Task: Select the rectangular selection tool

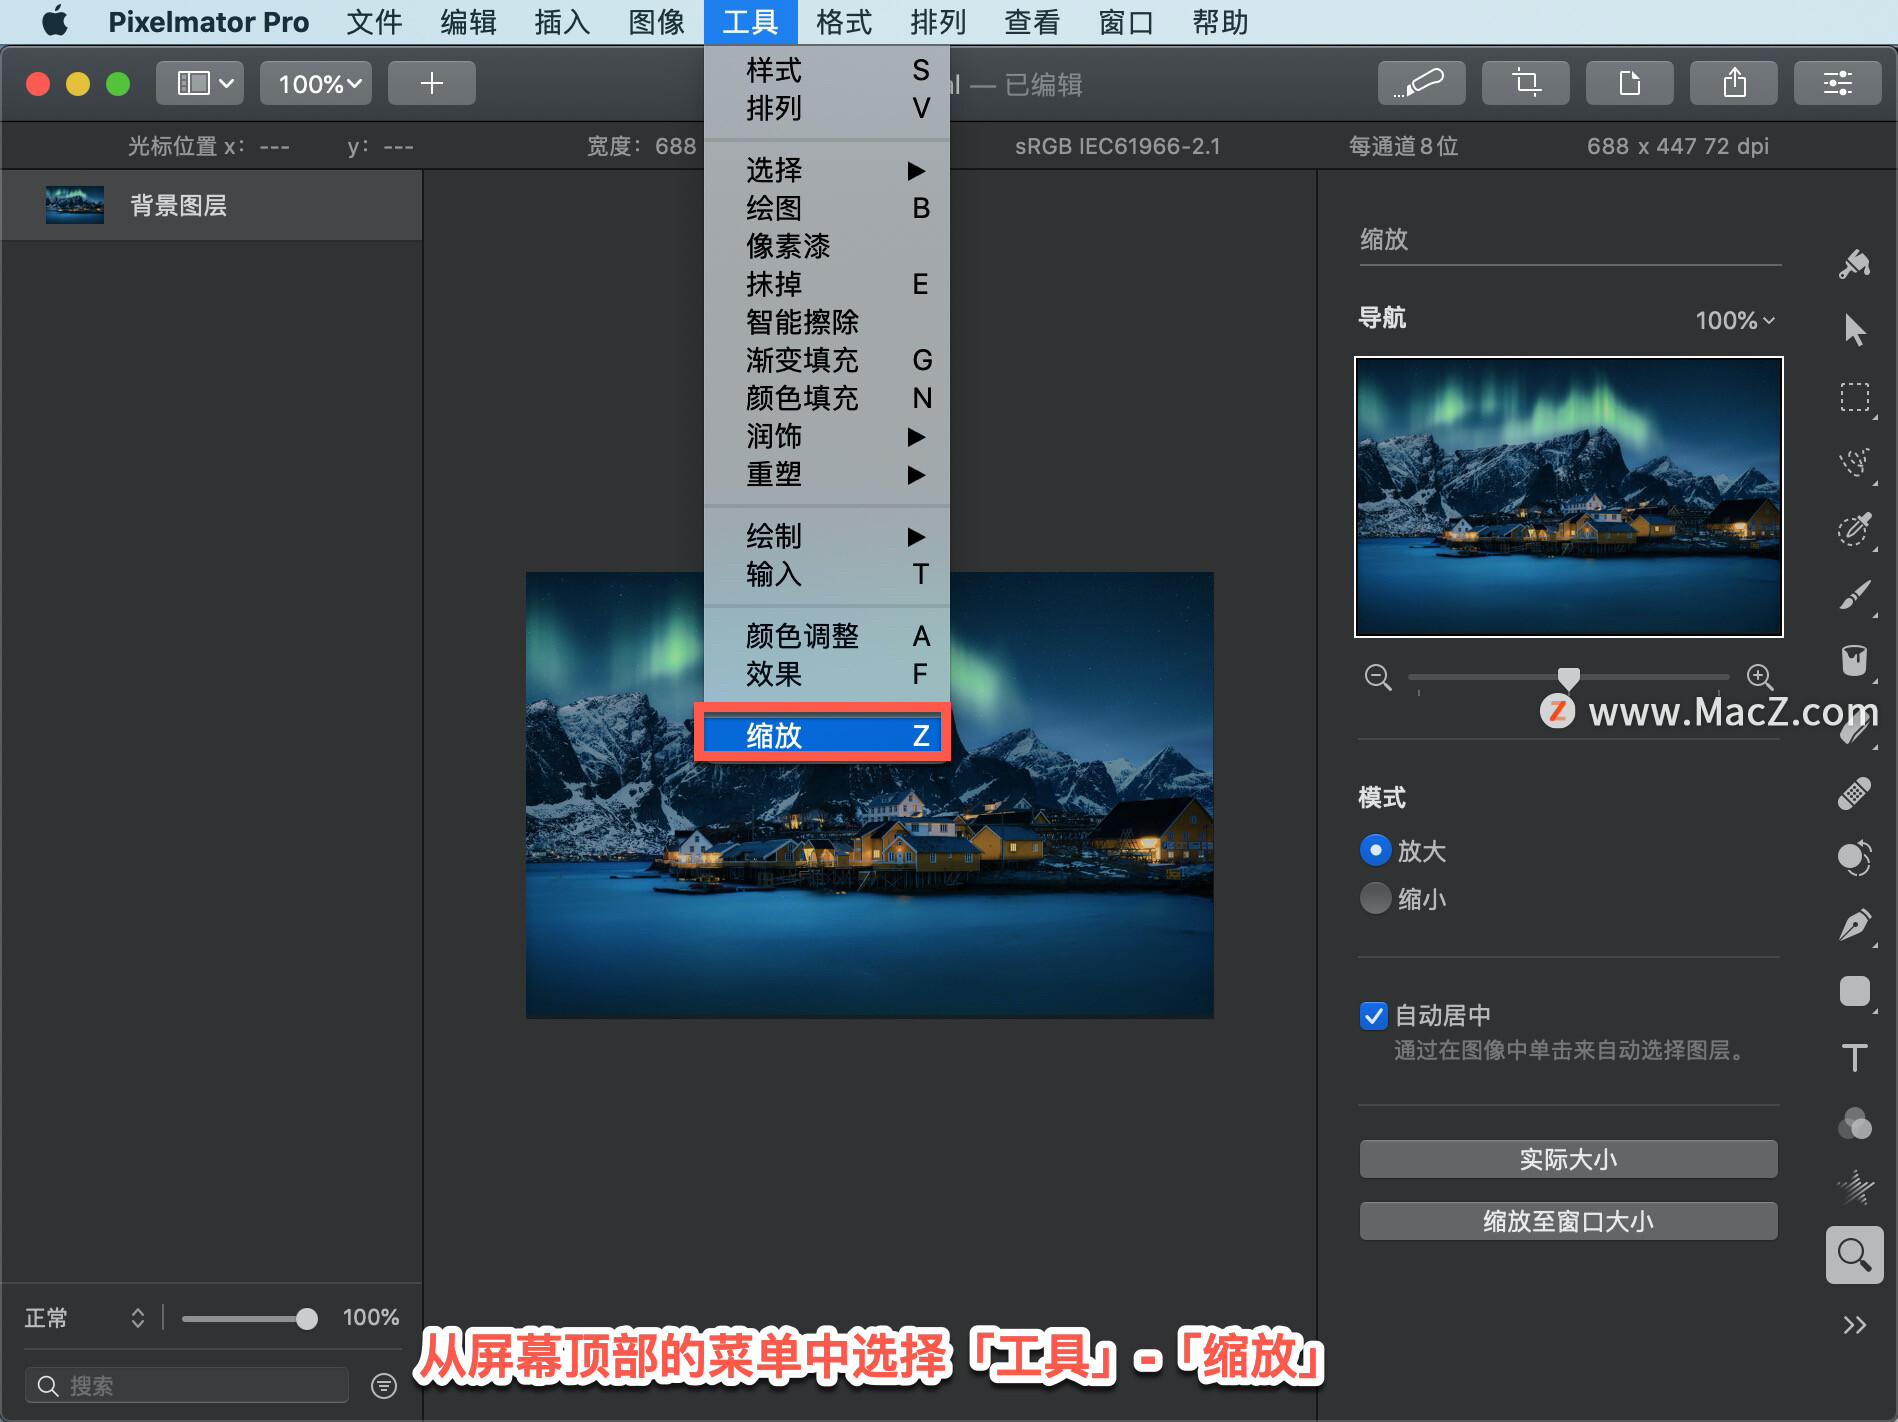Action: pos(1854,397)
